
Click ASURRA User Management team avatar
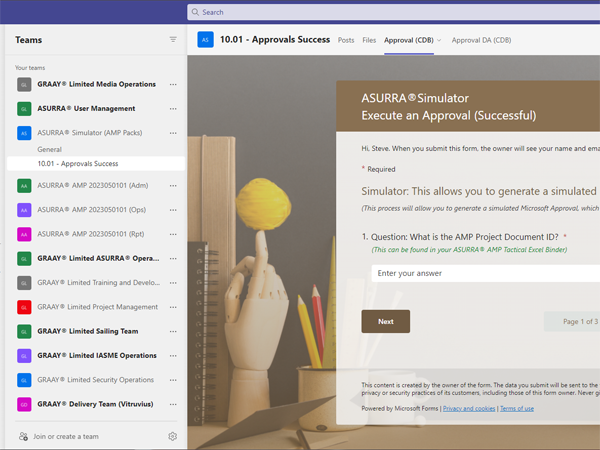tap(24, 109)
